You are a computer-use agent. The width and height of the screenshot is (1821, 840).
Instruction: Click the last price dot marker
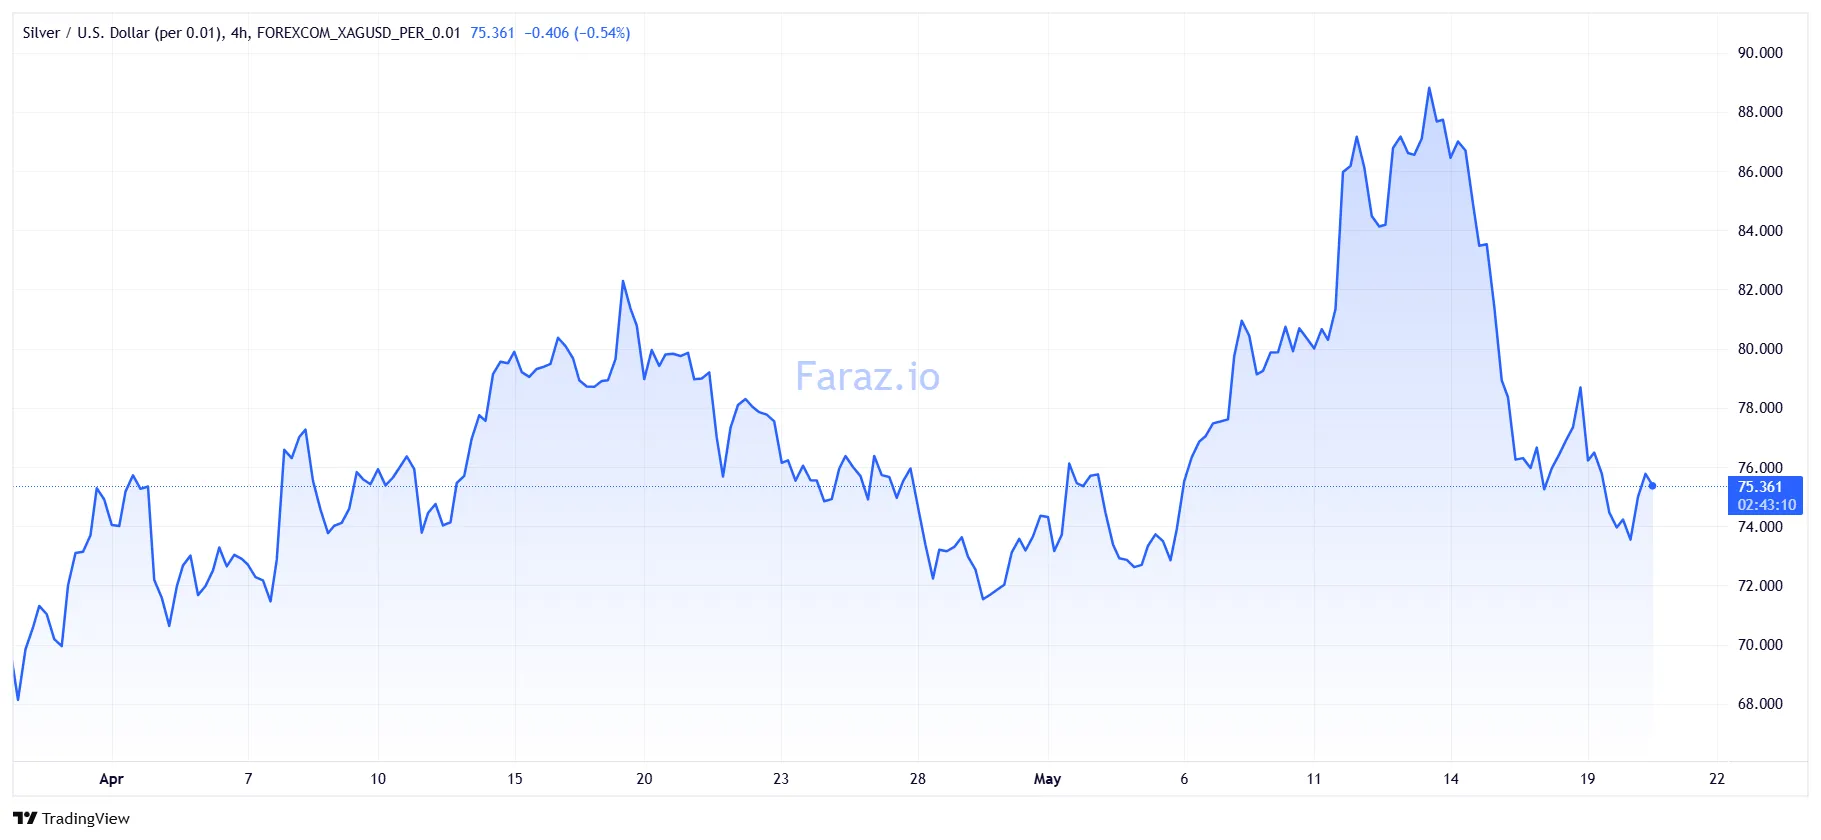(x=1652, y=486)
